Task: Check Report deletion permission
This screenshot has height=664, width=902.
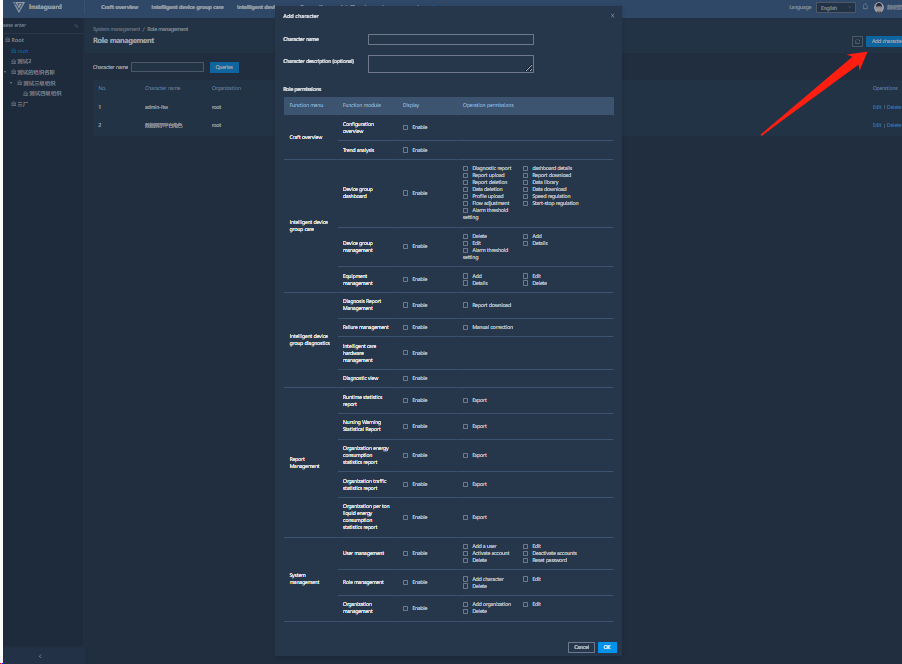Action: [x=465, y=182]
